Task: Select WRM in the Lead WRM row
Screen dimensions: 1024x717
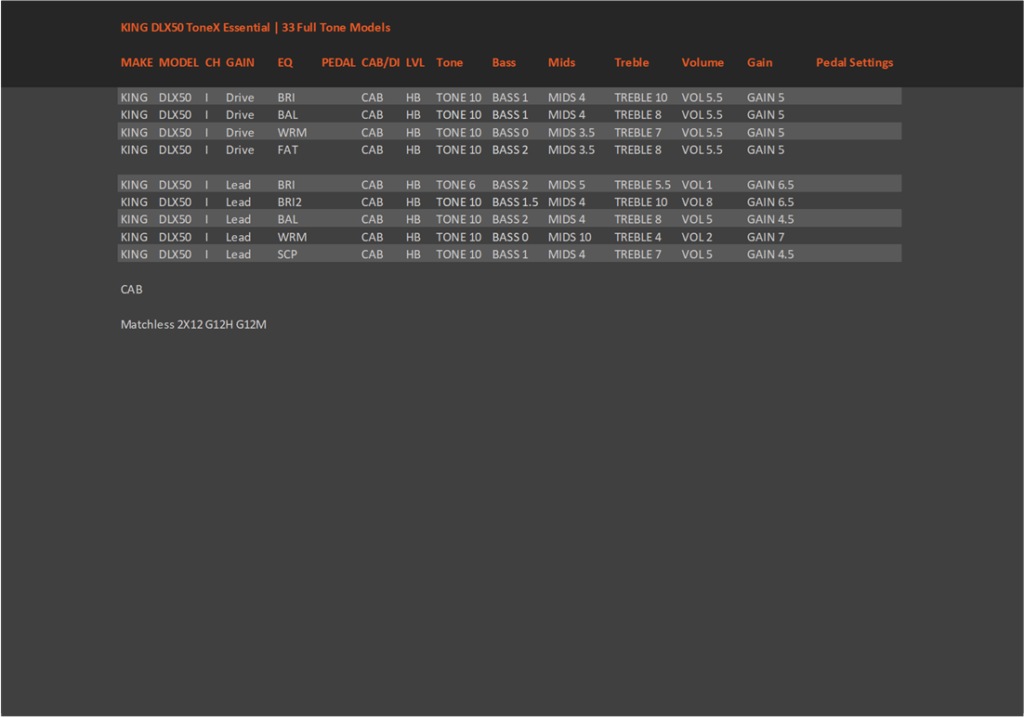Action: point(292,237)
